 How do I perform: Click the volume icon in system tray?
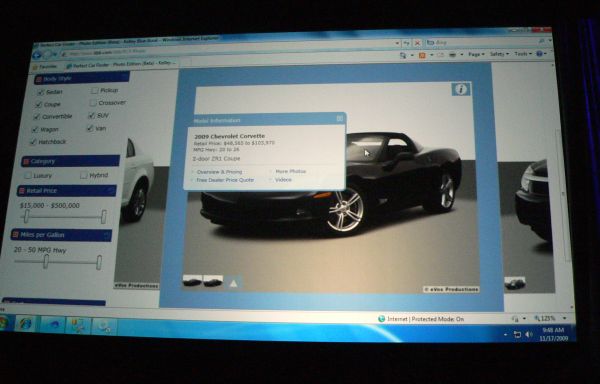click(529, 334)
